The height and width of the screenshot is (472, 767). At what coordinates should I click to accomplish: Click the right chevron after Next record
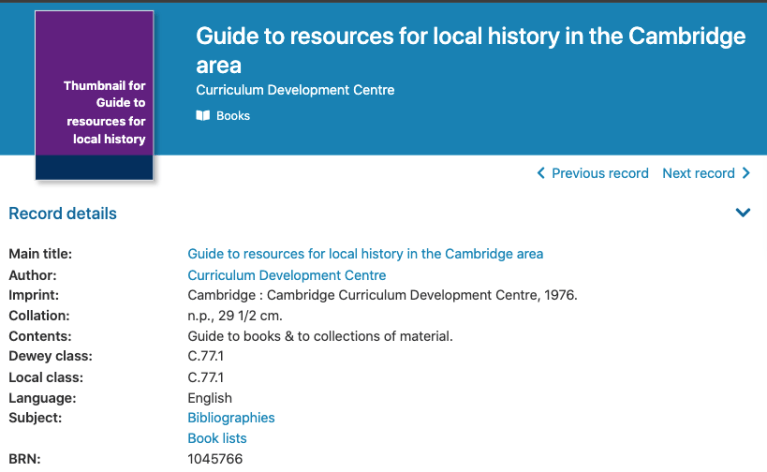click(746, 173)
